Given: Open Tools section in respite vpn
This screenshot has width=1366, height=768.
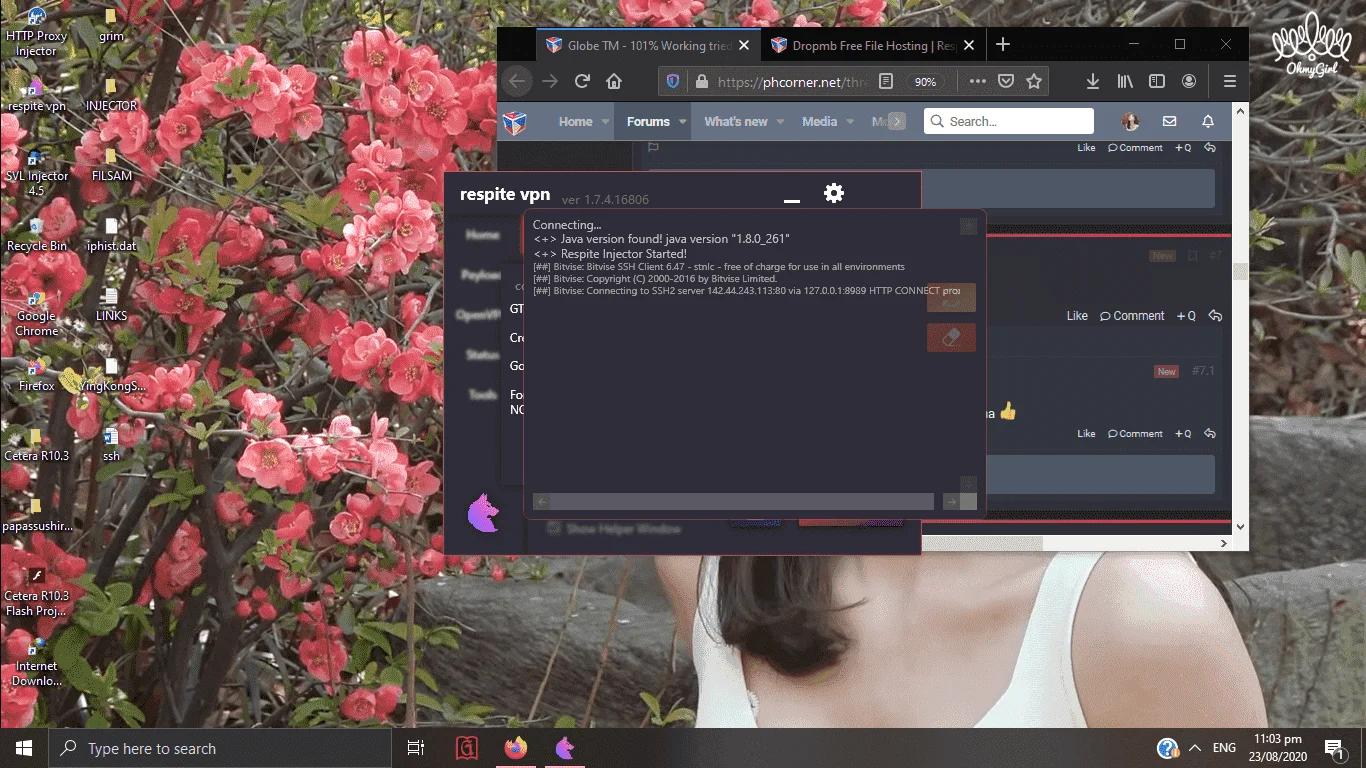Looking at the screenshot, I should coord(484,395).
